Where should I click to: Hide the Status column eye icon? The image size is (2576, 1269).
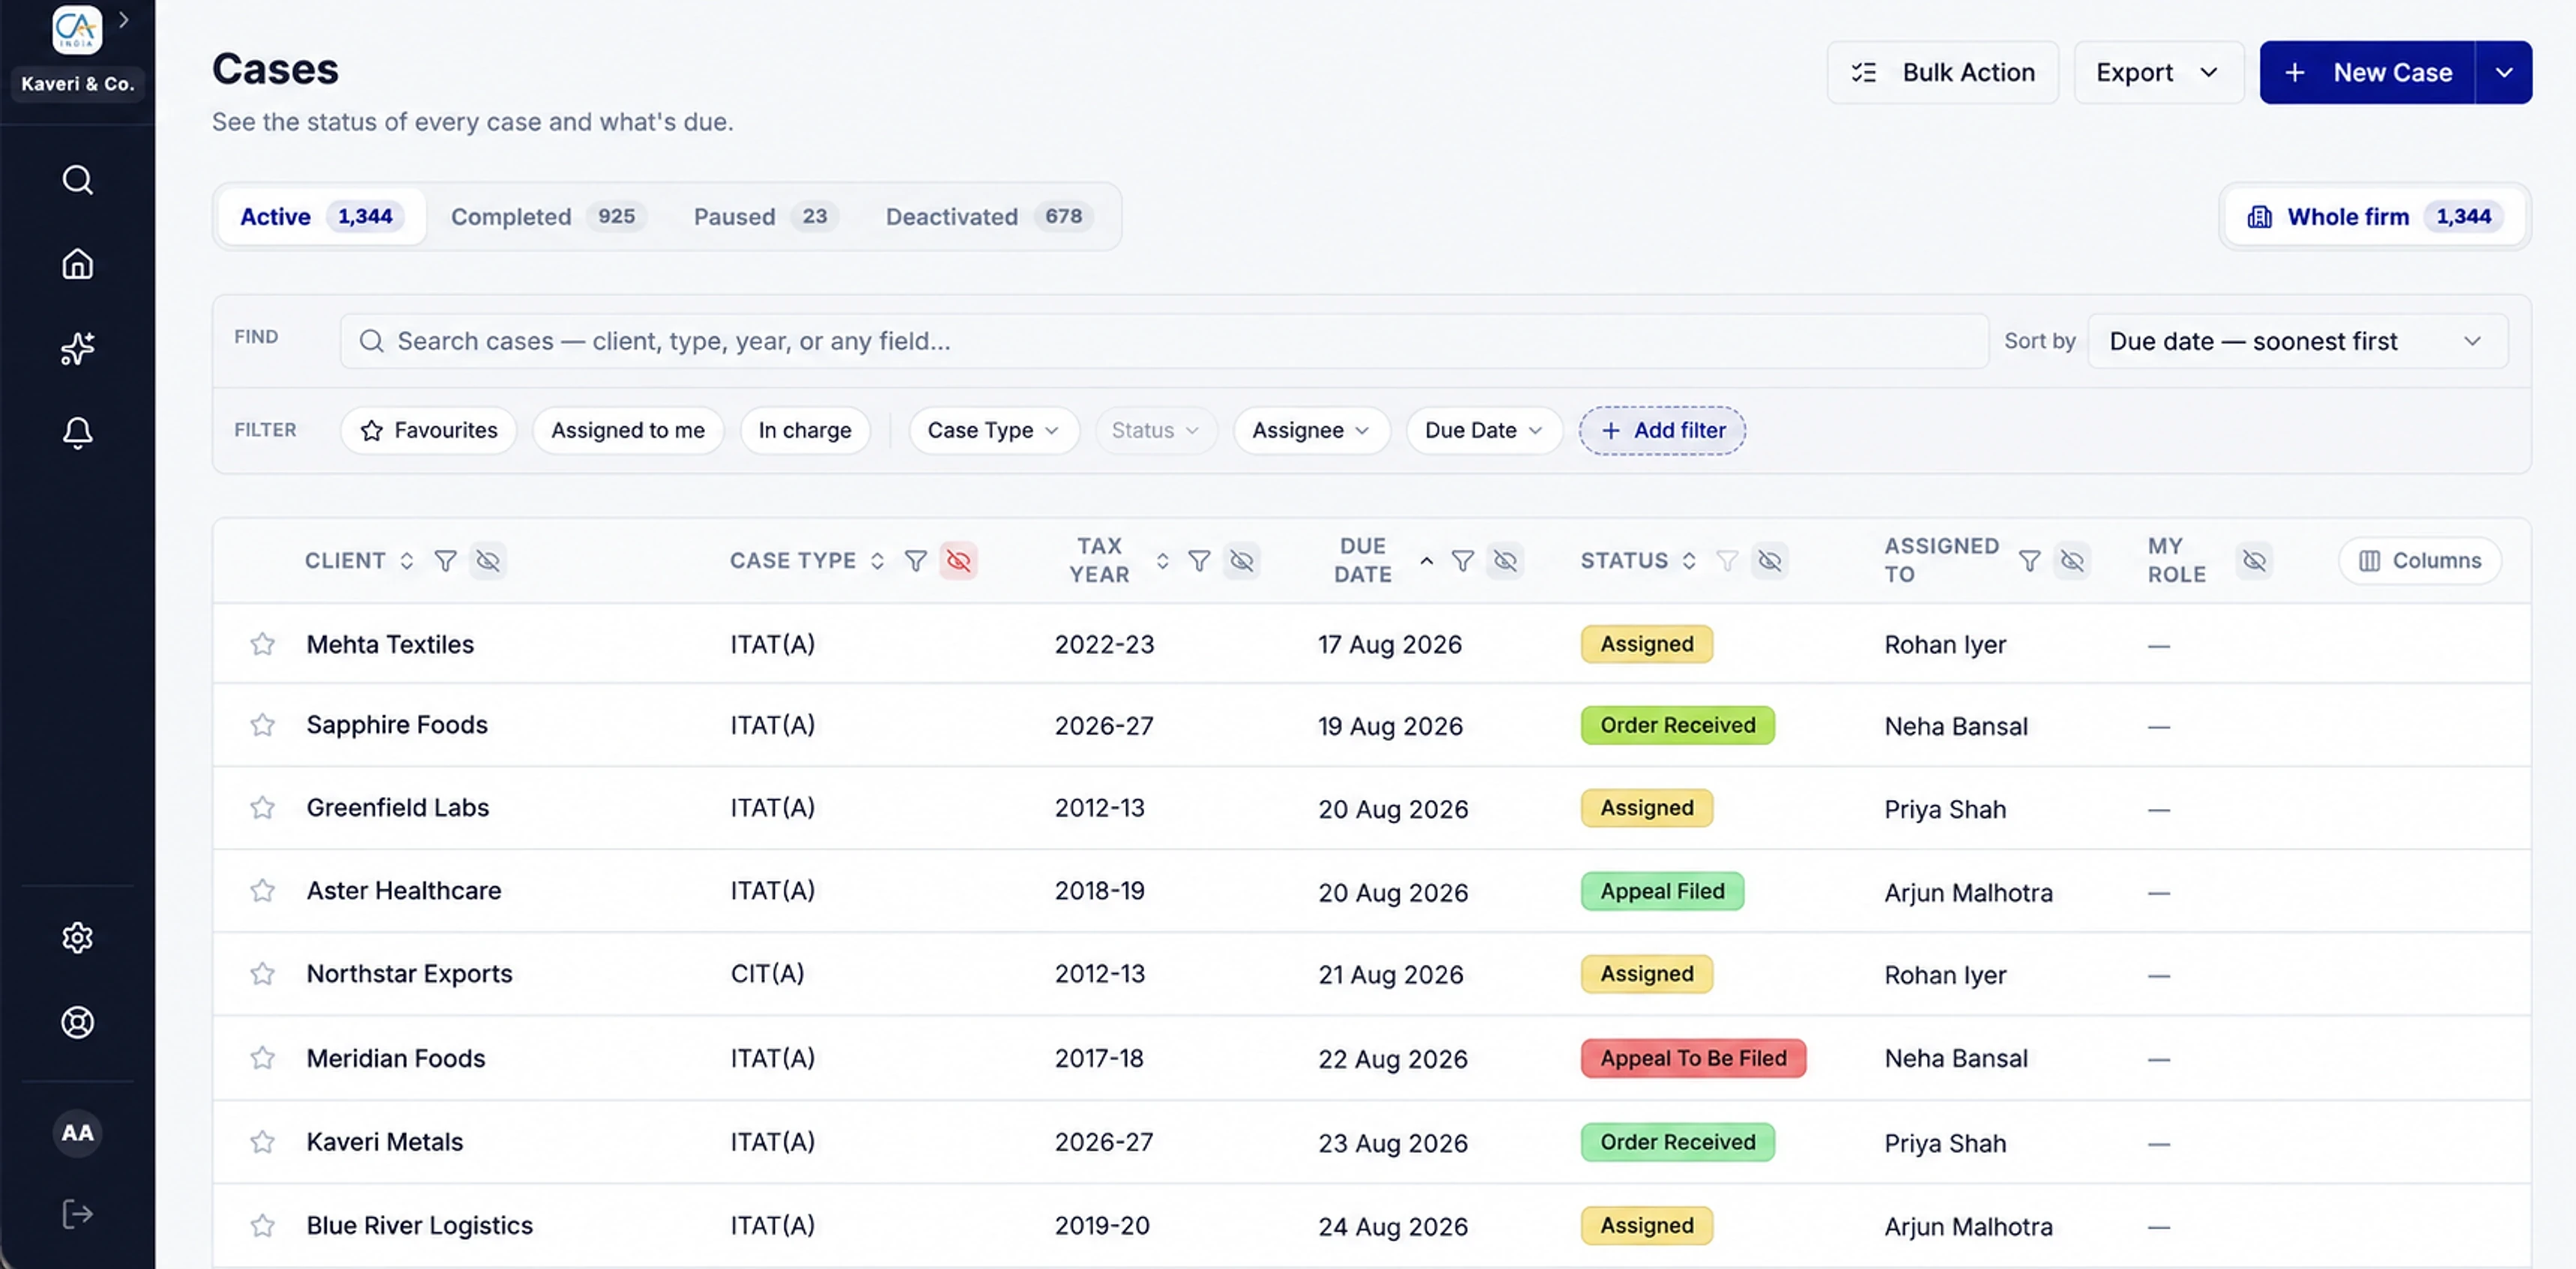coord(1770,561)
